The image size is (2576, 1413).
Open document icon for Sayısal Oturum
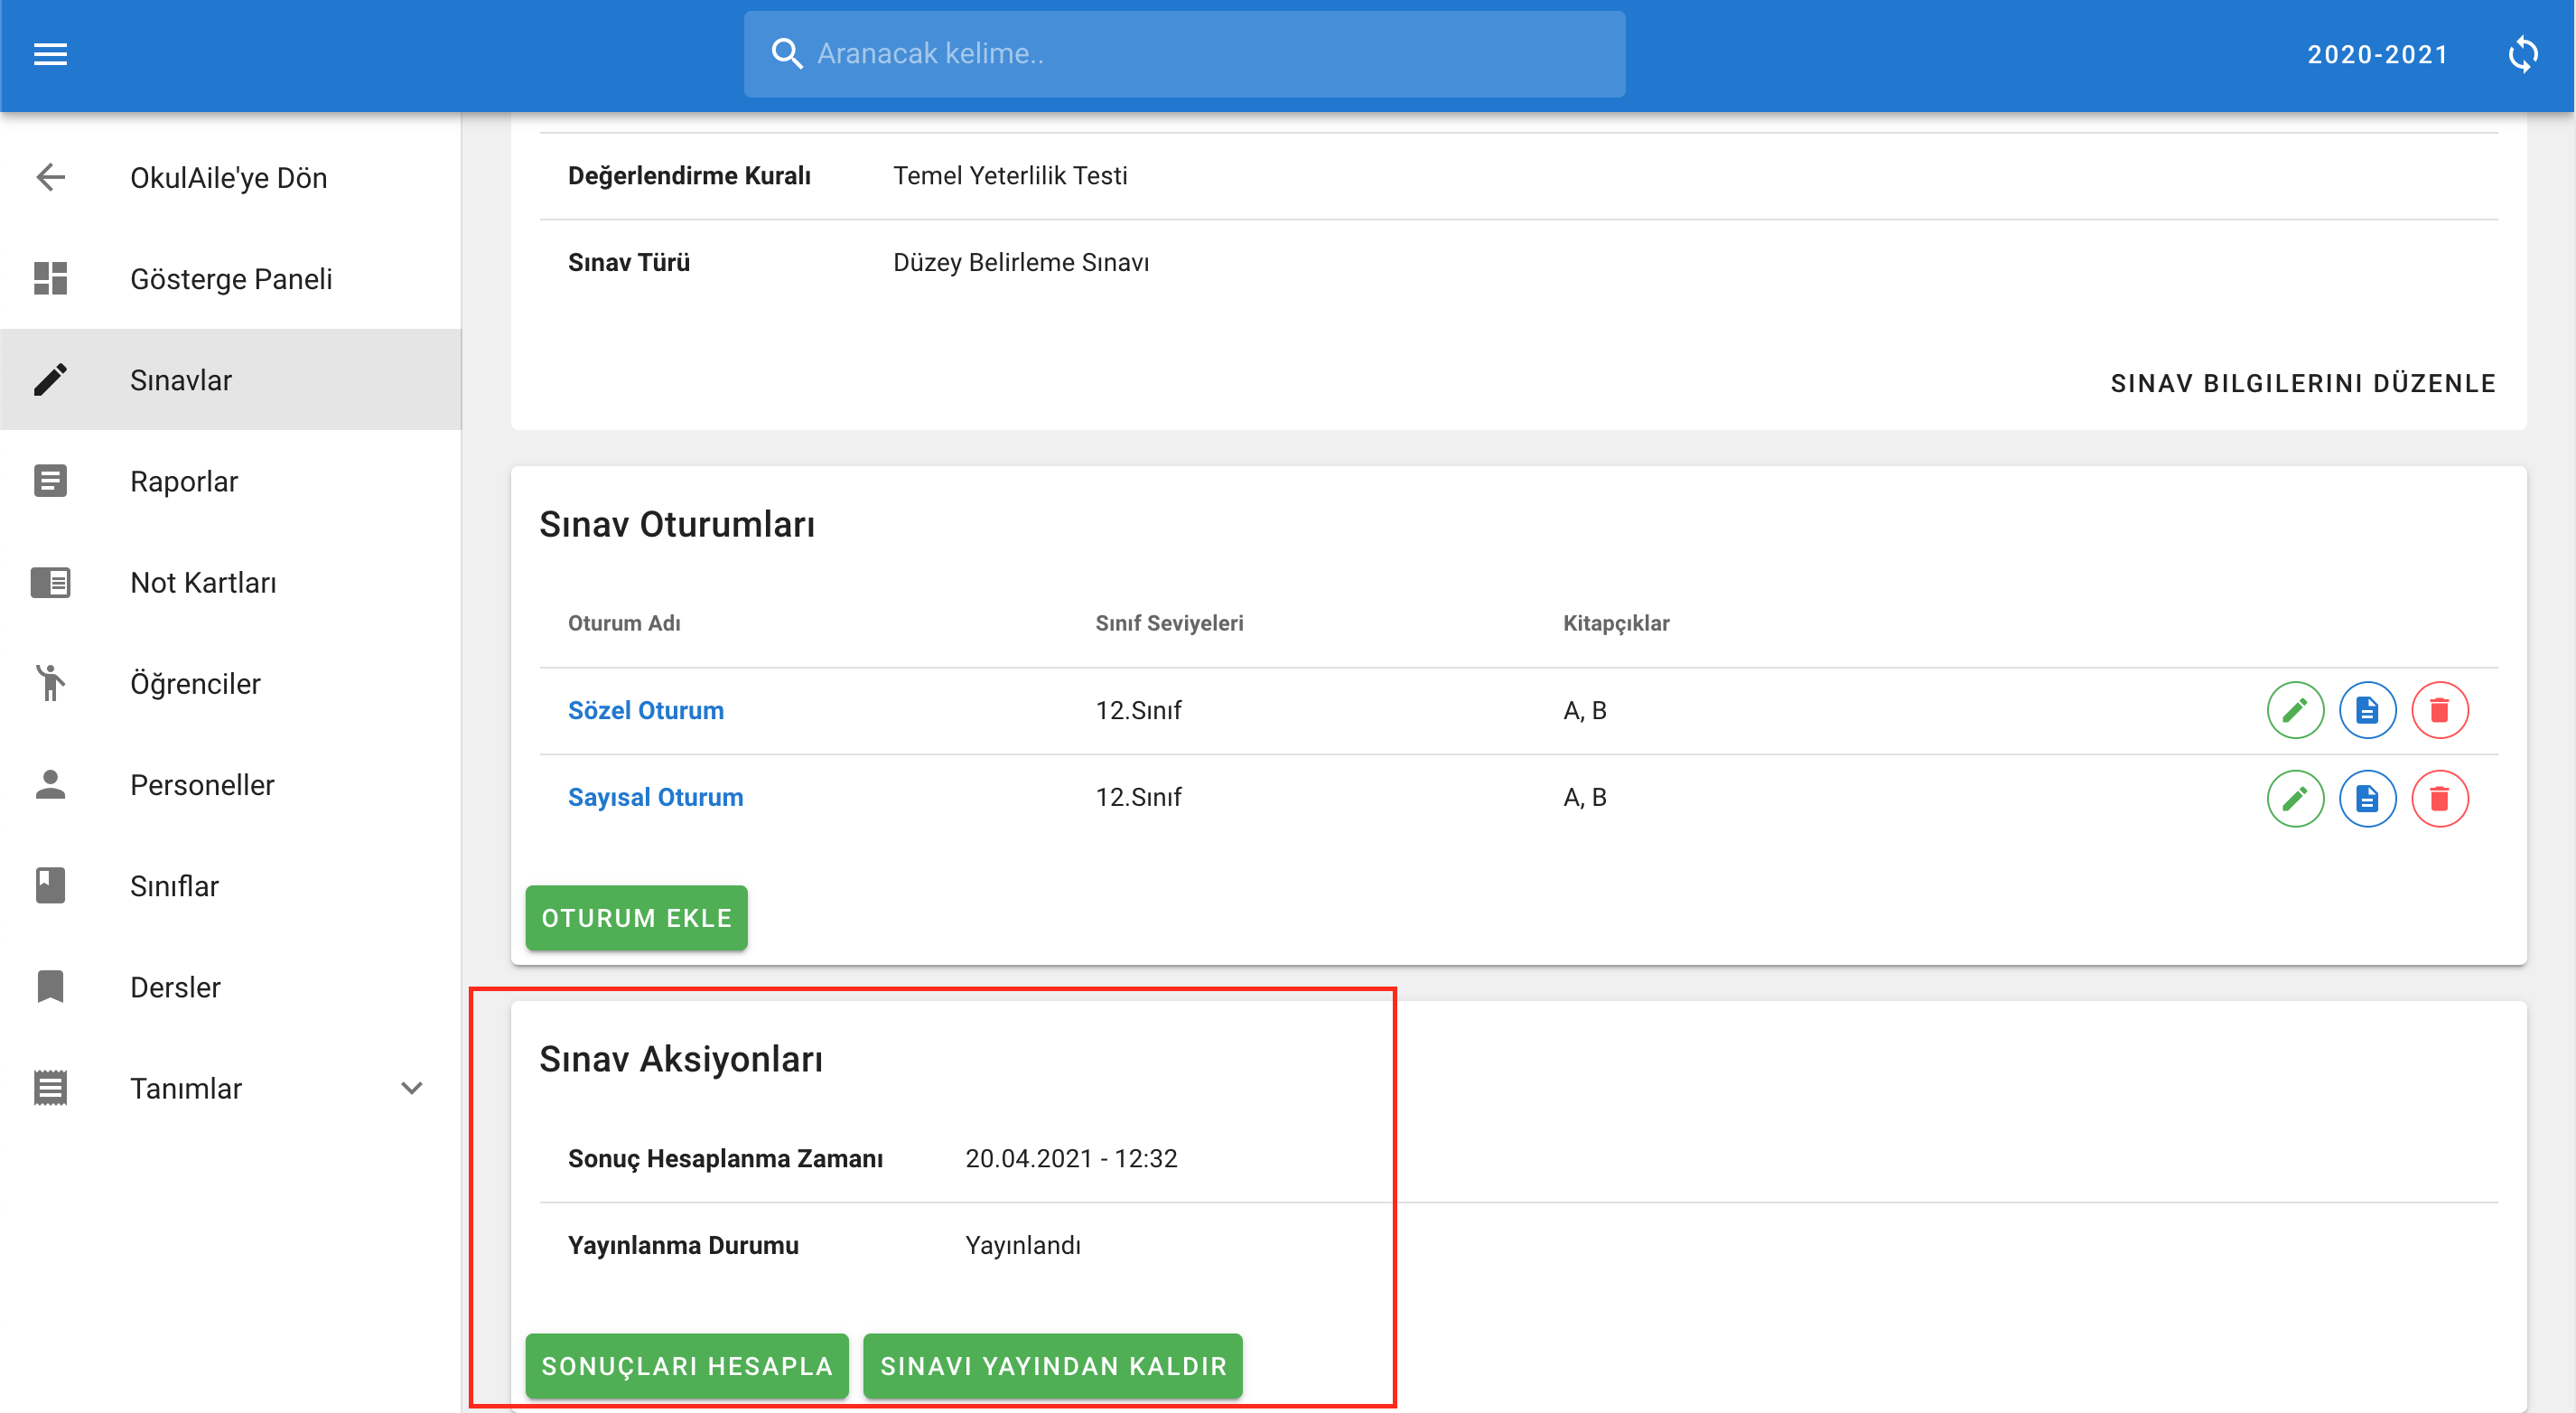2367,798
